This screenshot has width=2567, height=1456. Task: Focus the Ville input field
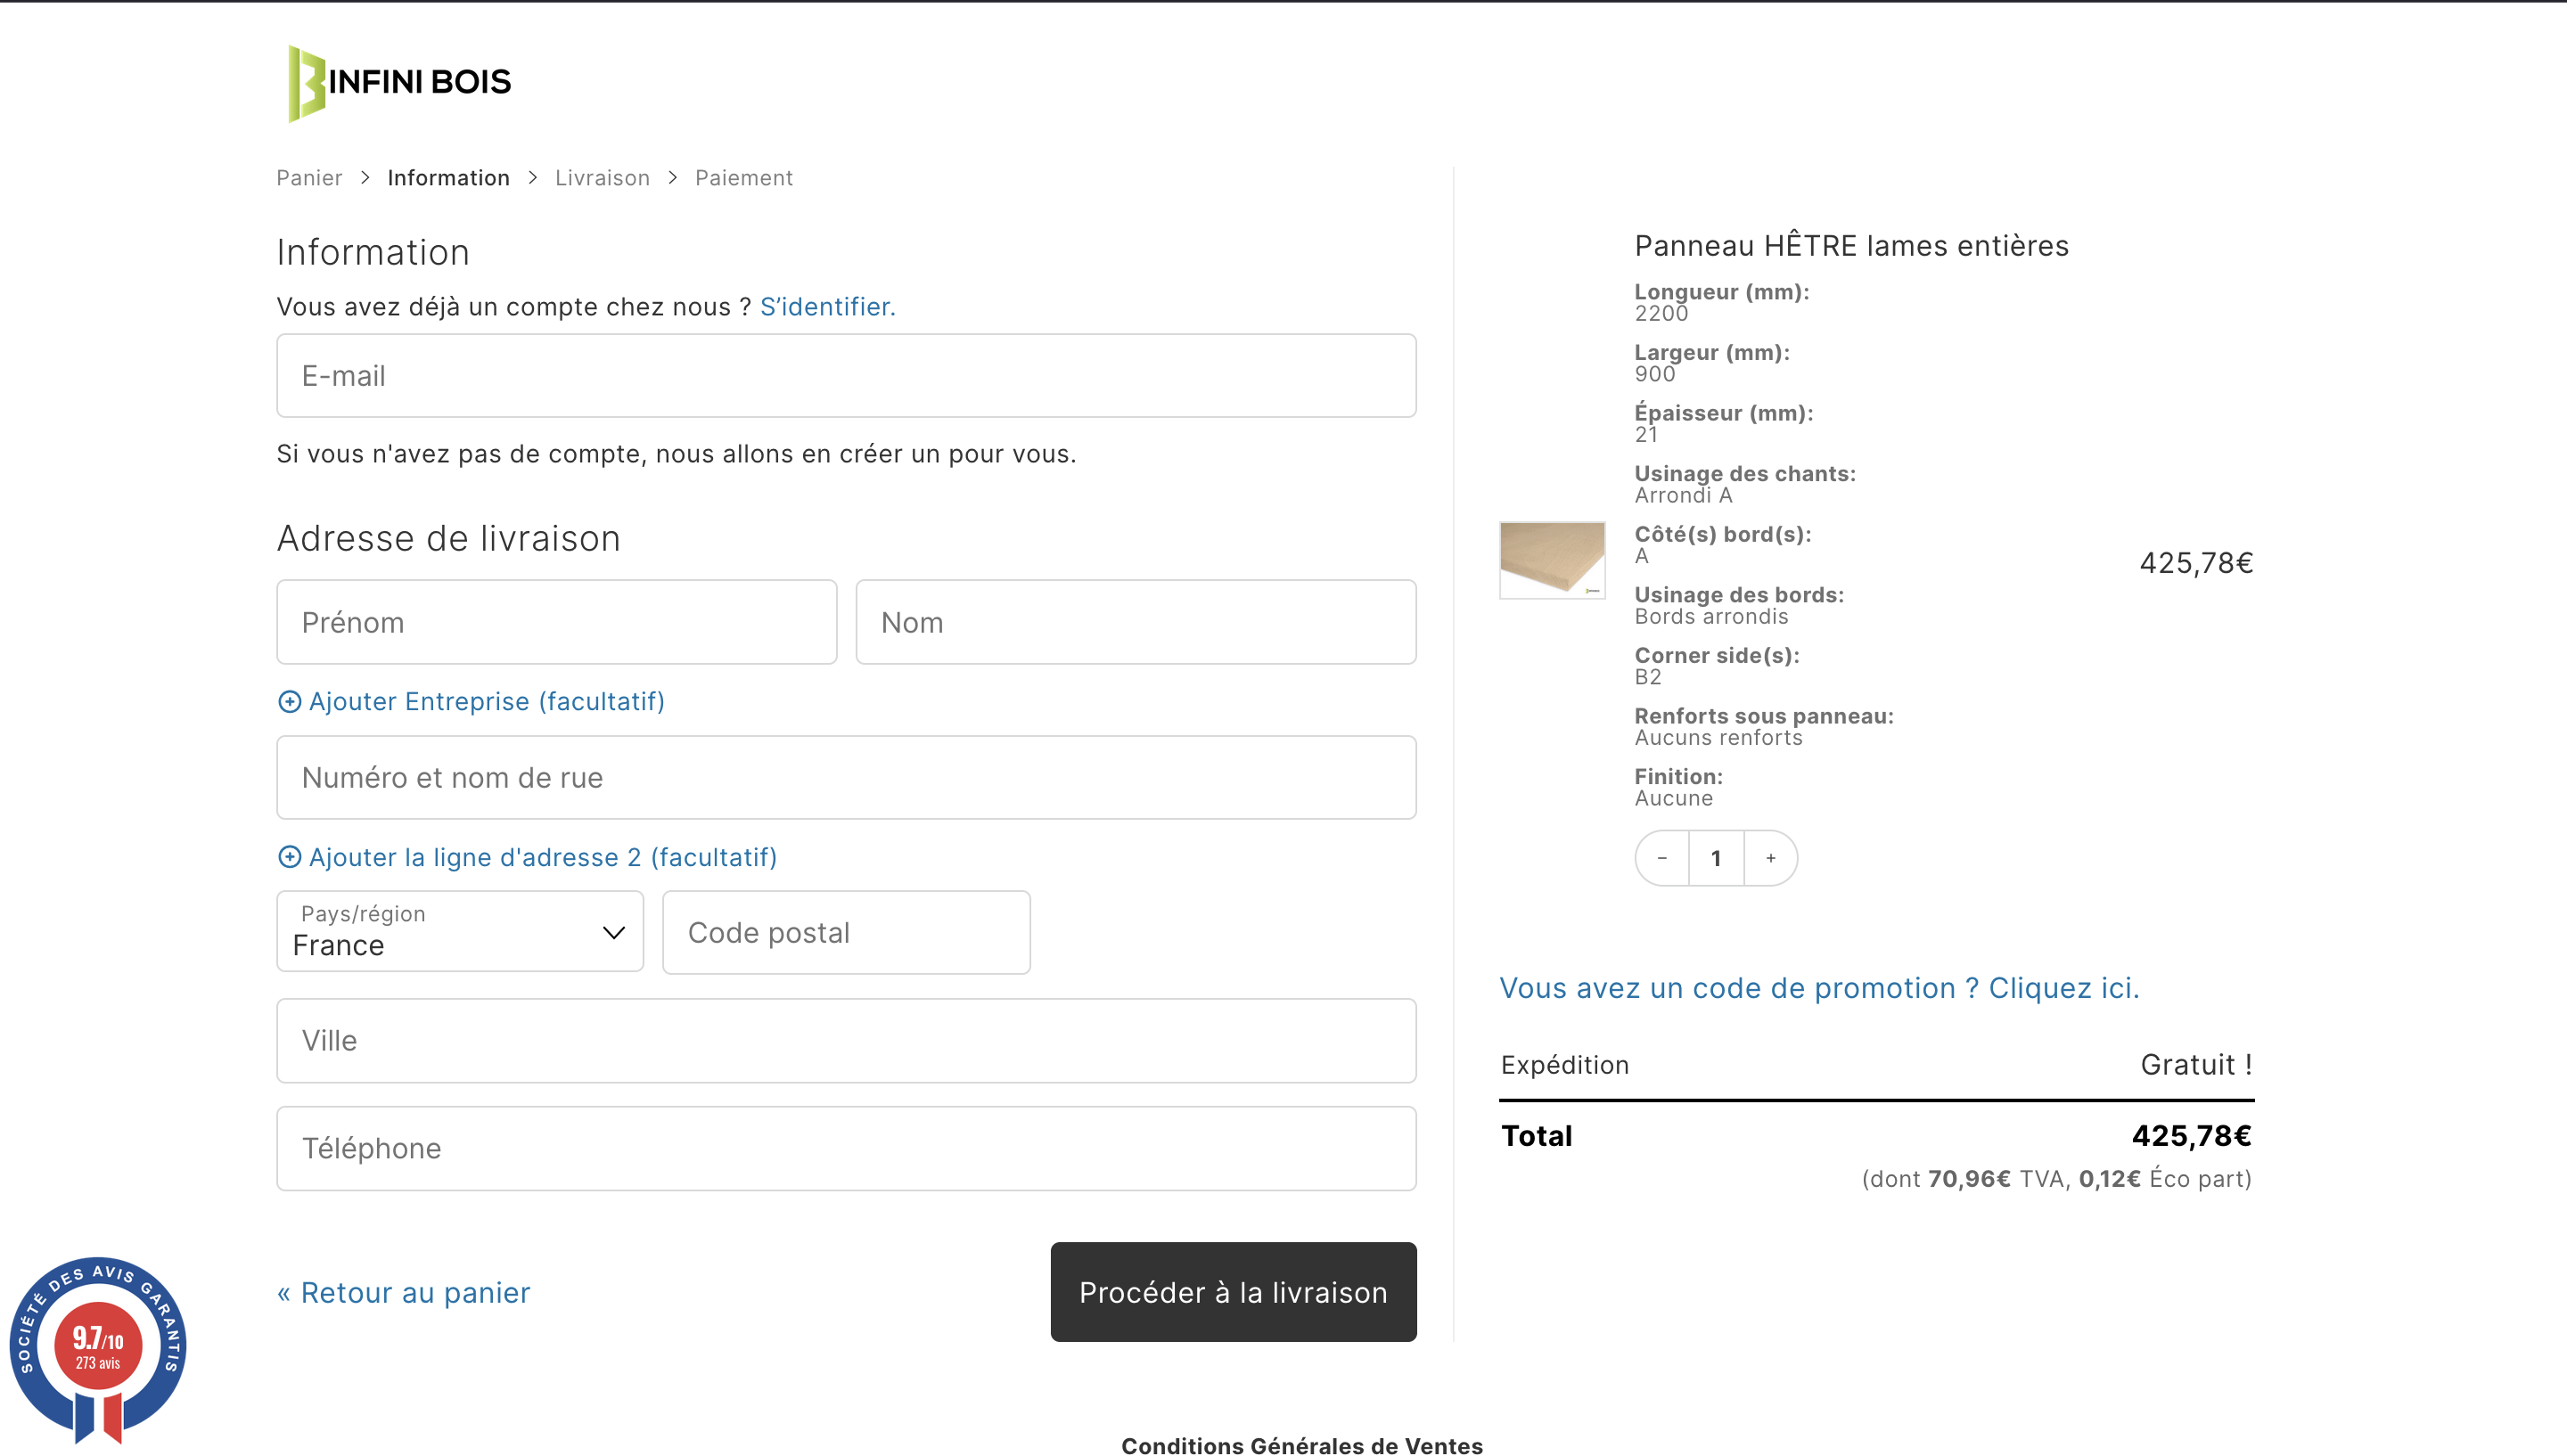click(x=846, y=1040)
